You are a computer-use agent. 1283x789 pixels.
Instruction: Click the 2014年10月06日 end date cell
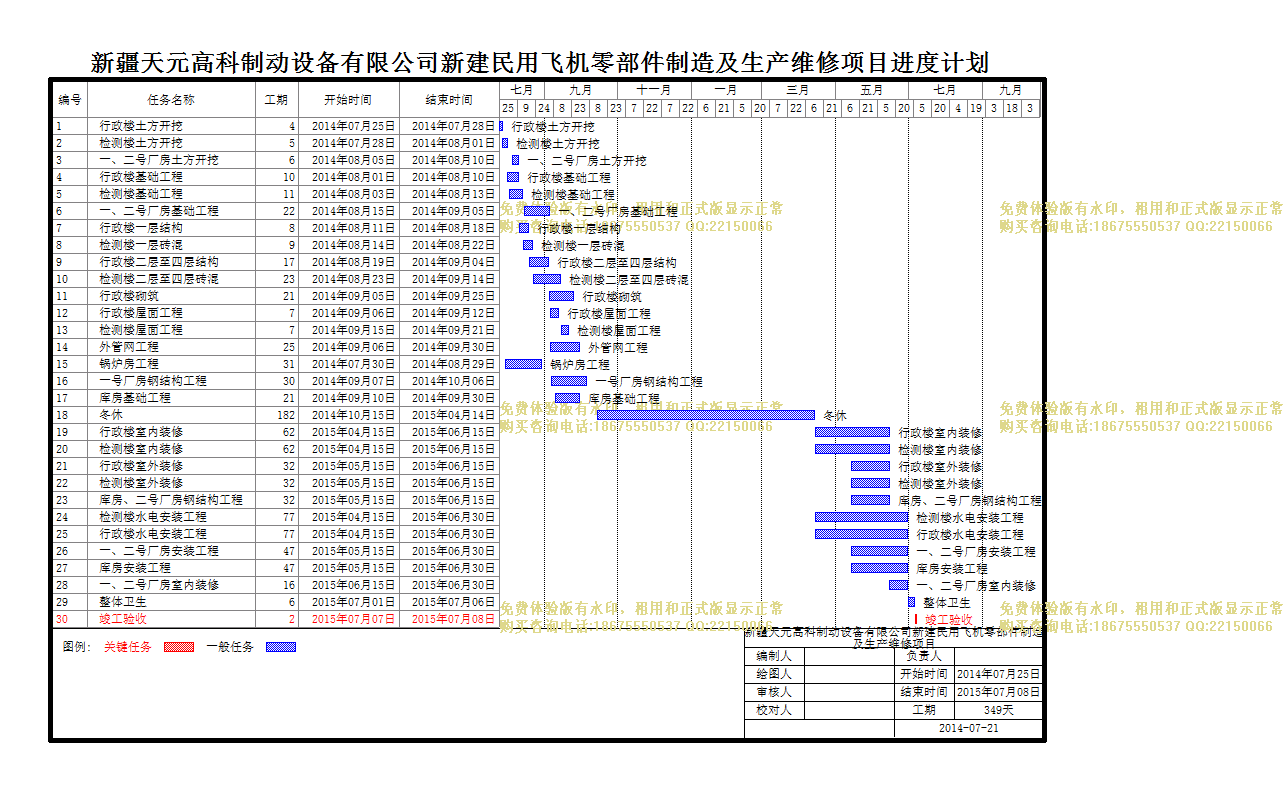(449, 381)
